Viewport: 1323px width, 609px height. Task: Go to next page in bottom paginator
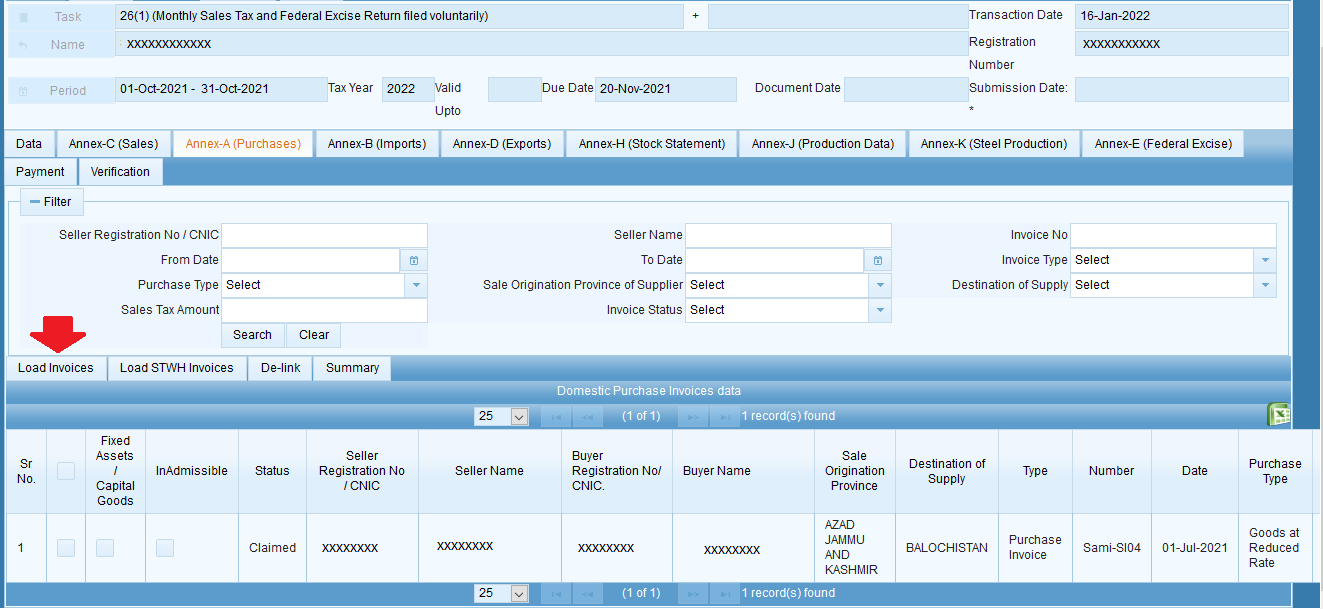pyautogui.click(x=693, y=594)
